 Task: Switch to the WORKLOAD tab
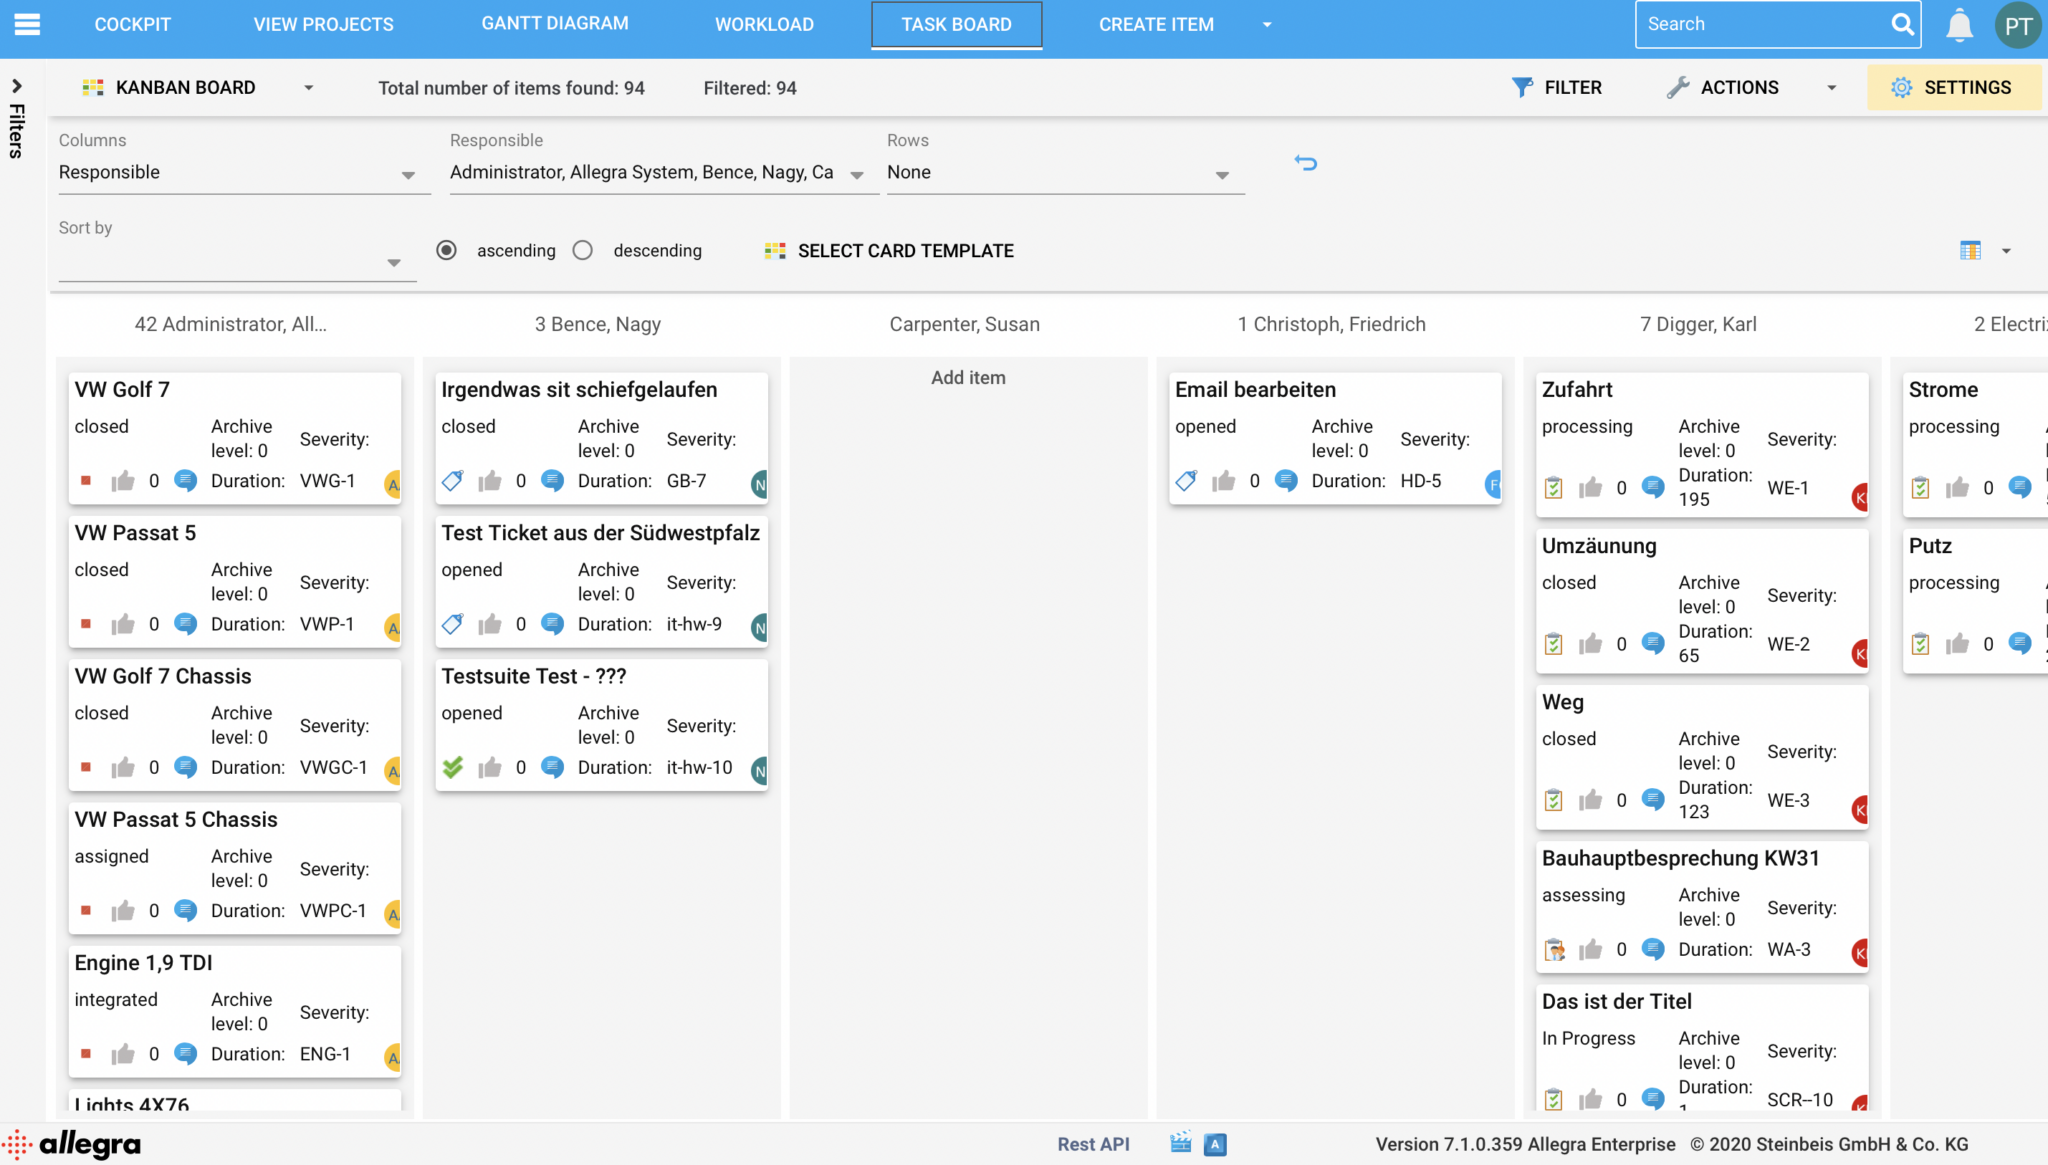[764, 24]
